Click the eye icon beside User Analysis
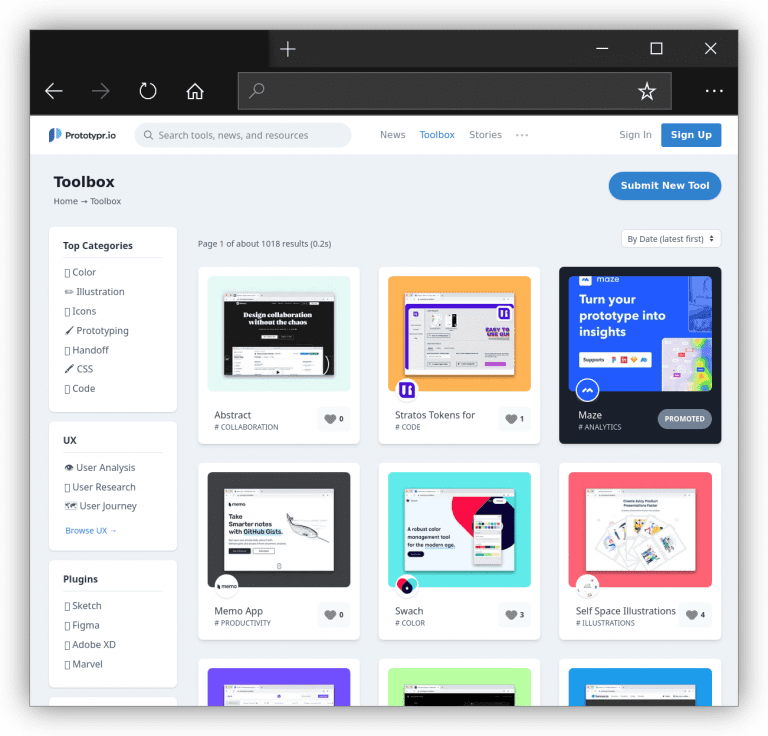 [69, 468]
